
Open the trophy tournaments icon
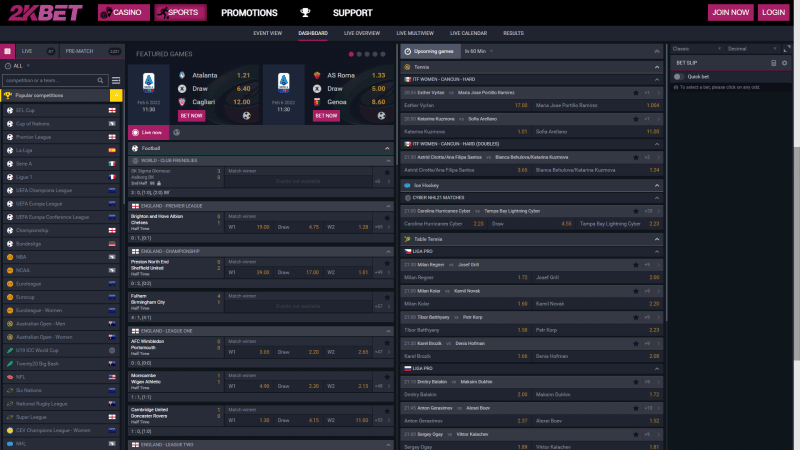[x=305, y=12]
